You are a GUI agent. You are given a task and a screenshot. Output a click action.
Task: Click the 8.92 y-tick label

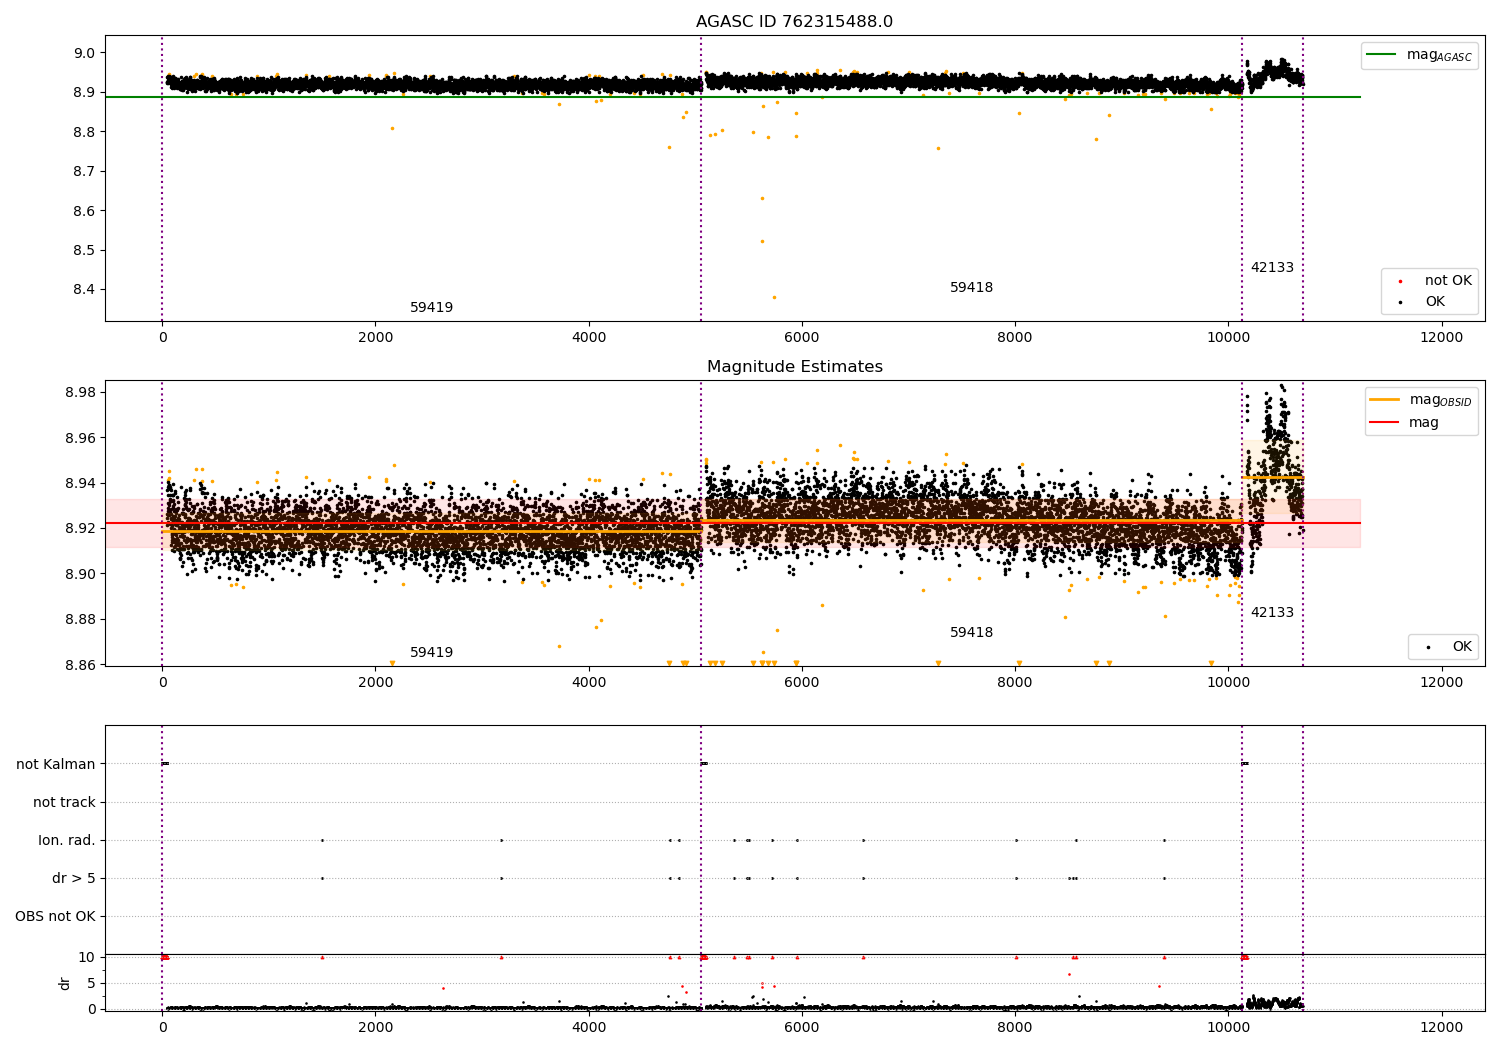tap(80, 529)
